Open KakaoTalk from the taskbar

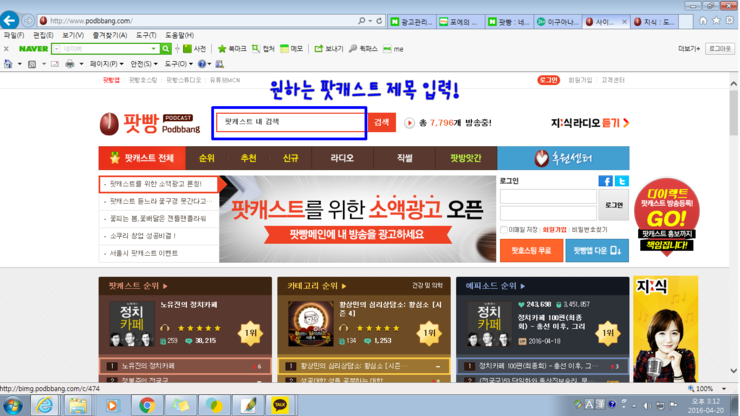pyautogui.click(x=280, y=405)
